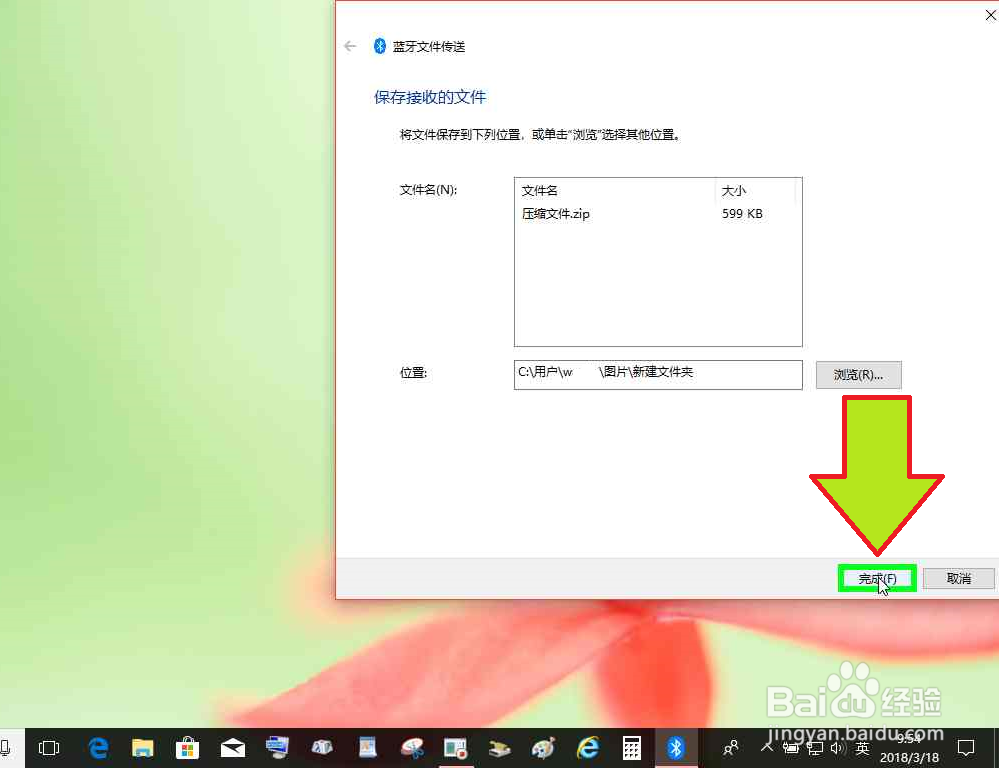The width and height of the screenshot is (999, 768).
Task: Click the volume speaker tray icon
Action: [x=837, y=748]
